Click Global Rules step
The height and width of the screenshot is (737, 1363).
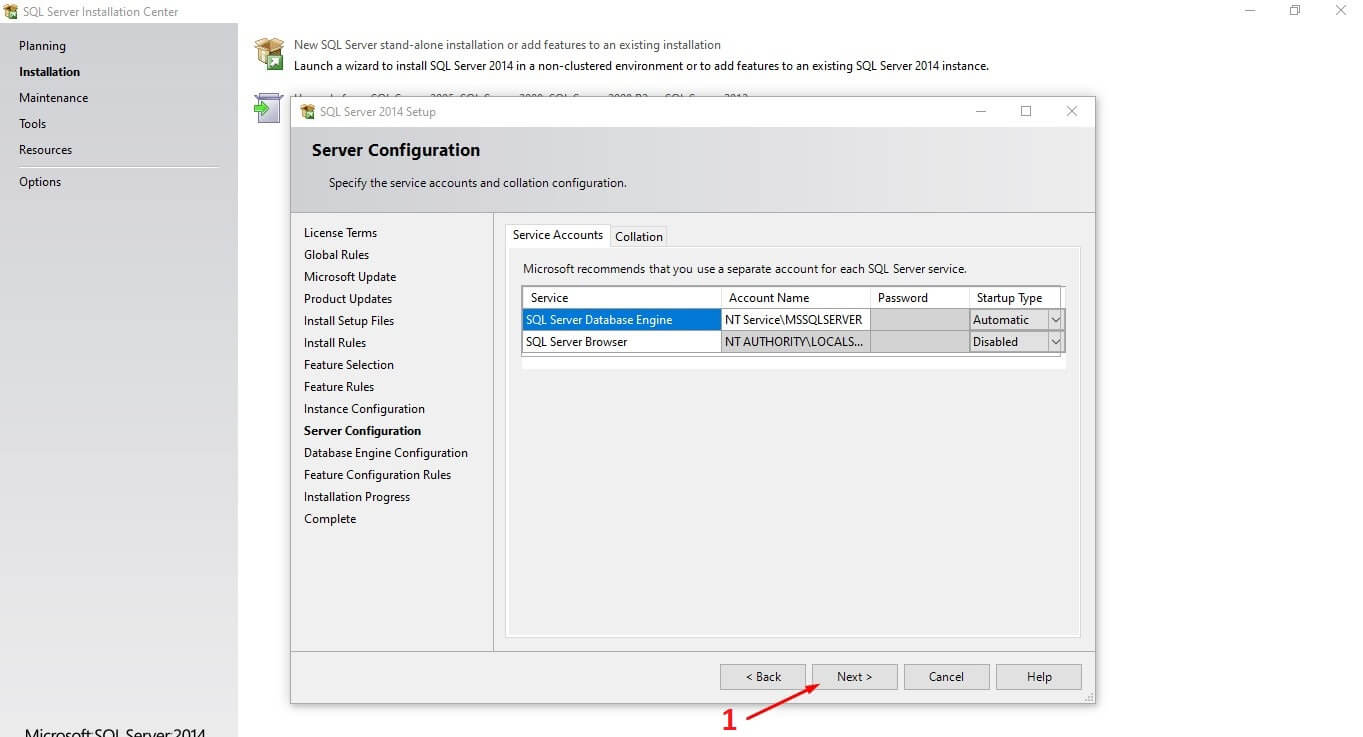click(336, 255)
